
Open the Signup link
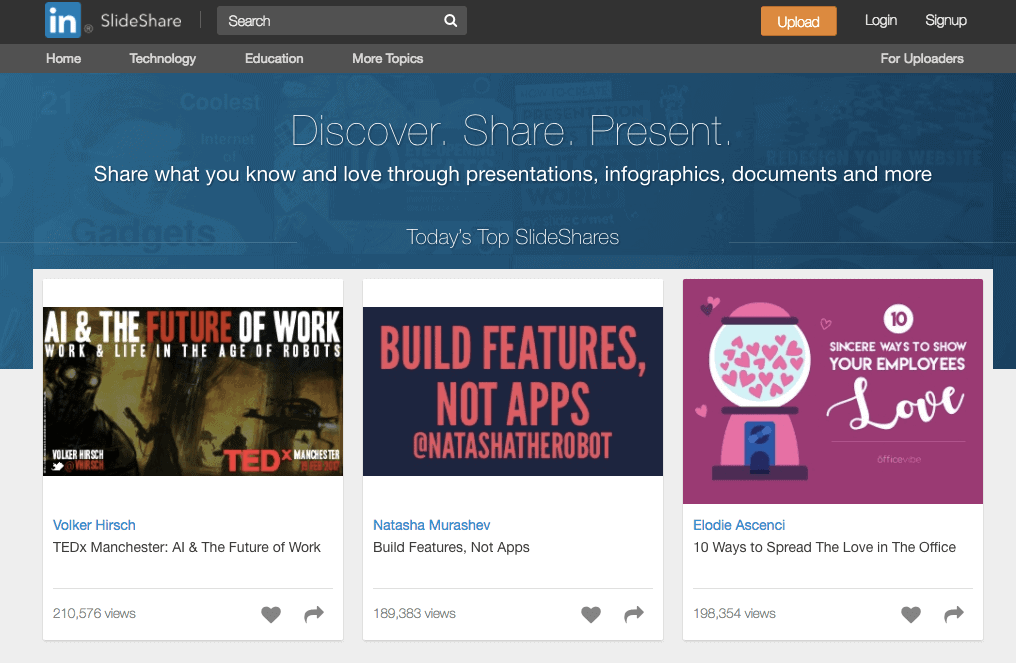[946, 21]
